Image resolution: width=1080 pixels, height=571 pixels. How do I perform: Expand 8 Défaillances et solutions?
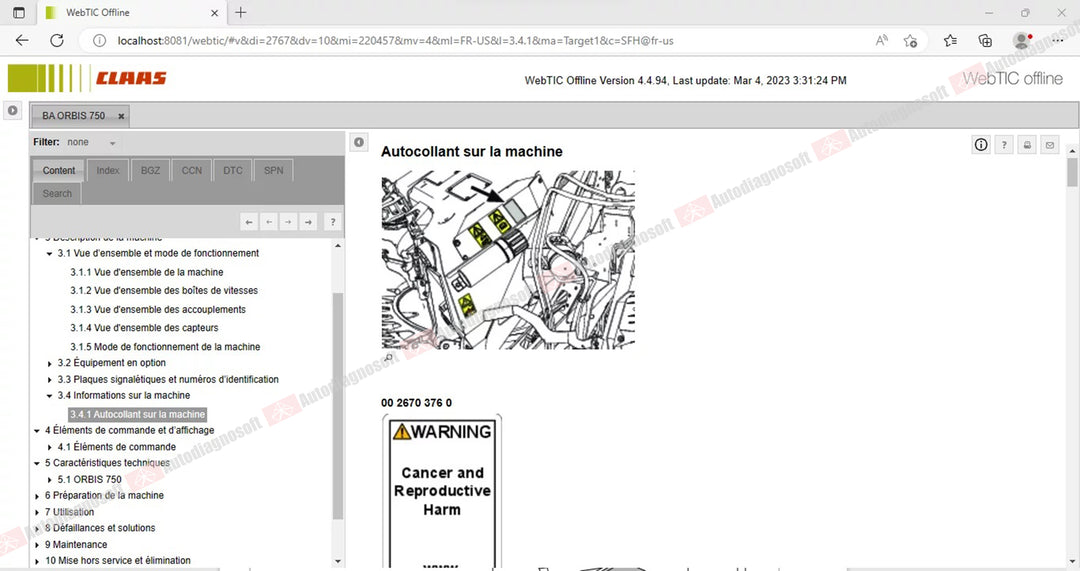click(x=37, y=528)
